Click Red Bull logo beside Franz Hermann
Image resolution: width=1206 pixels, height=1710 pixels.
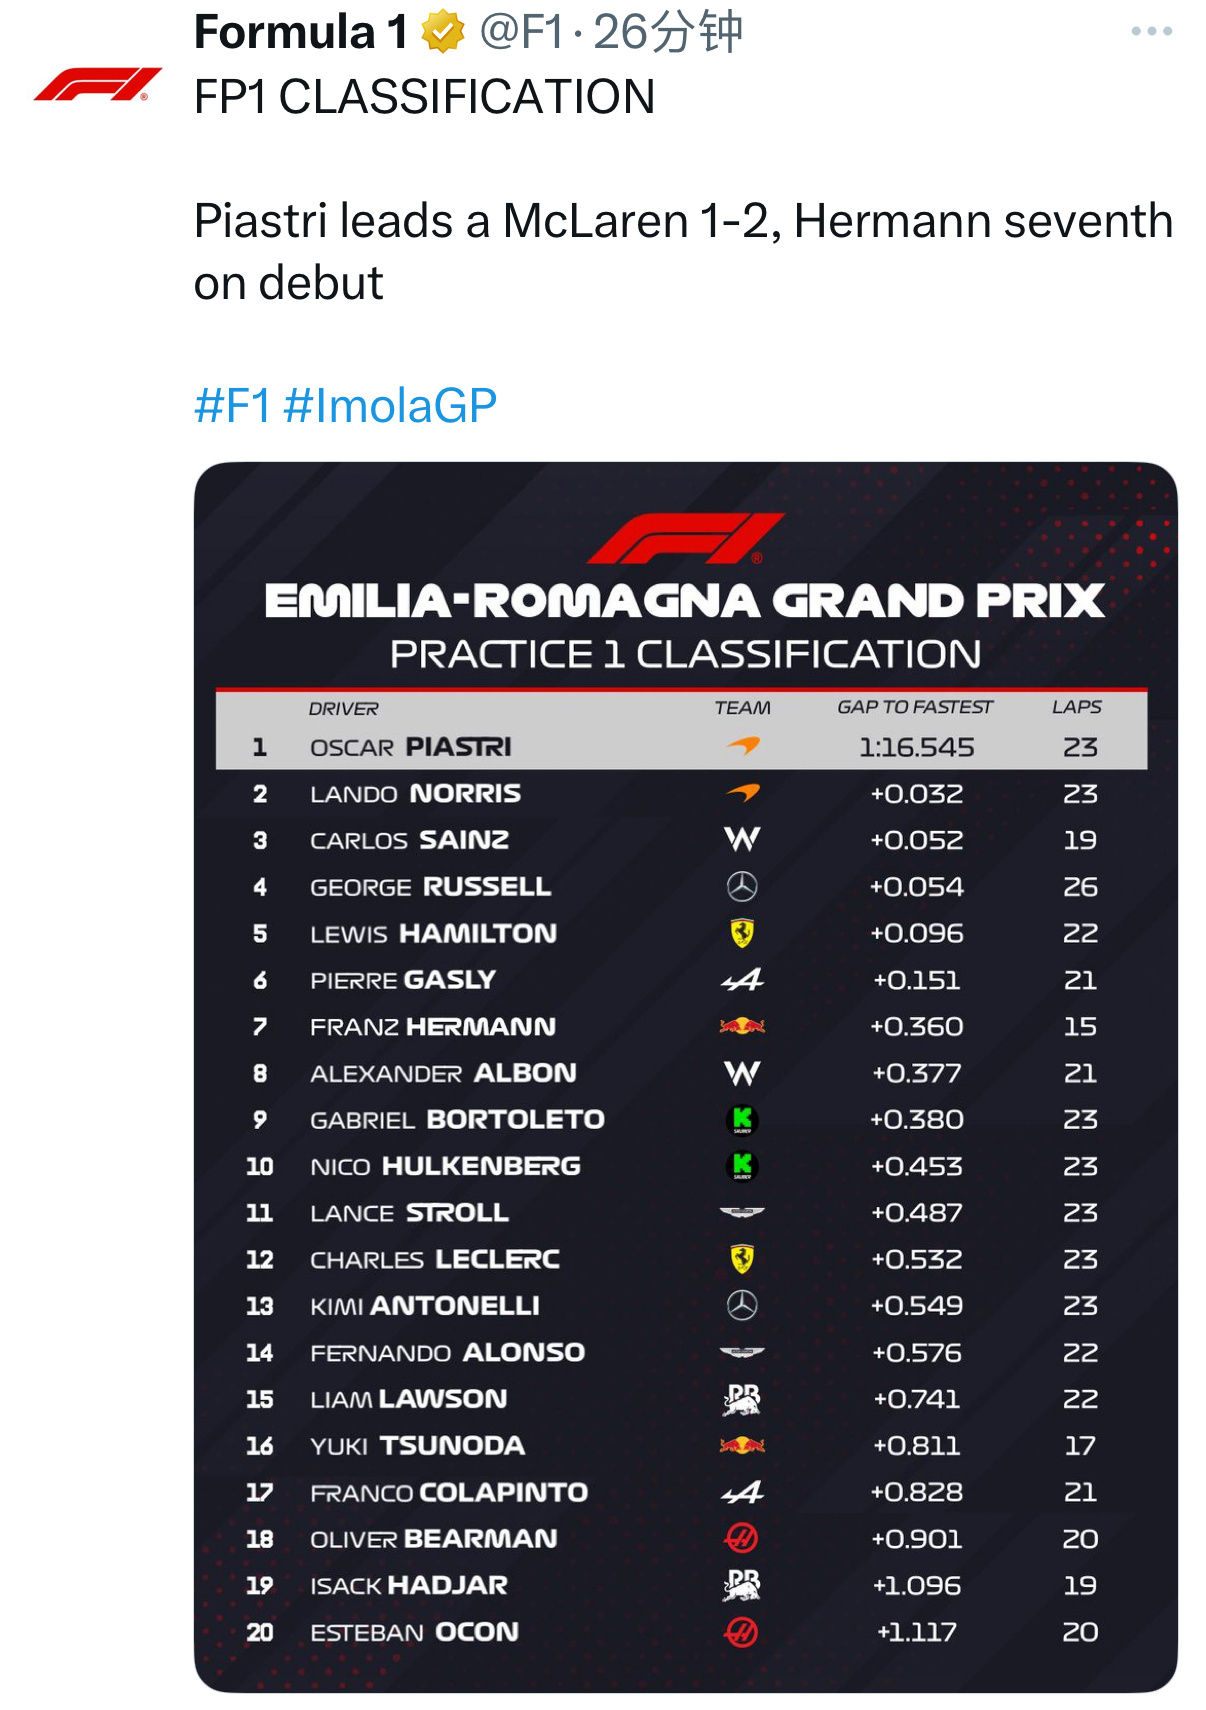click(742, 1026)
